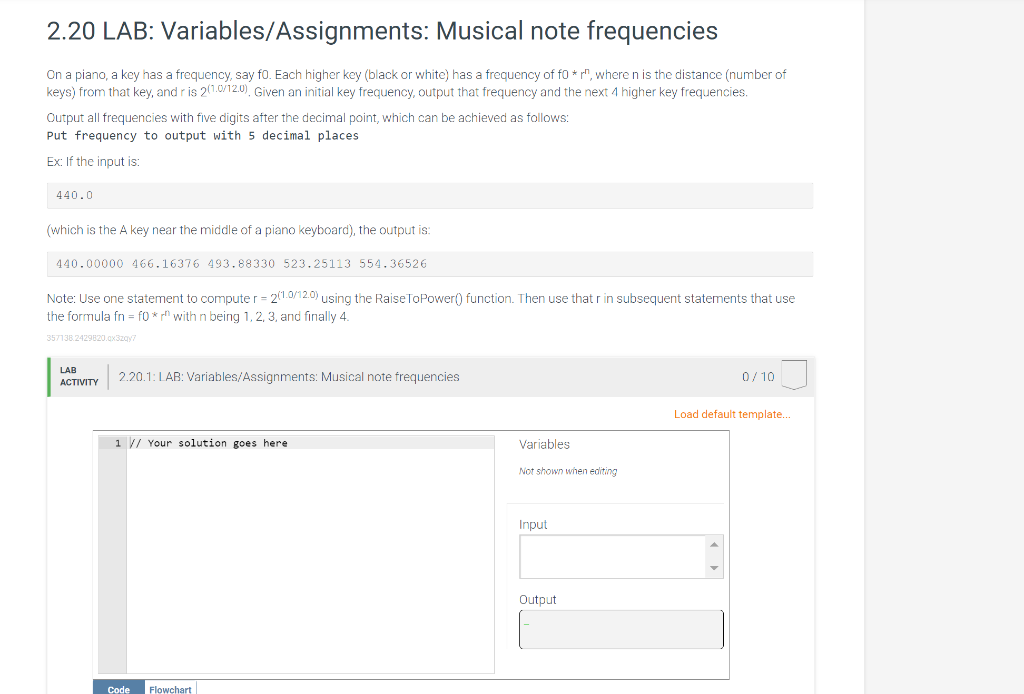This screenshot has height=694, width=1024.
Task: Select the Code tab
Action: (118, 689)
